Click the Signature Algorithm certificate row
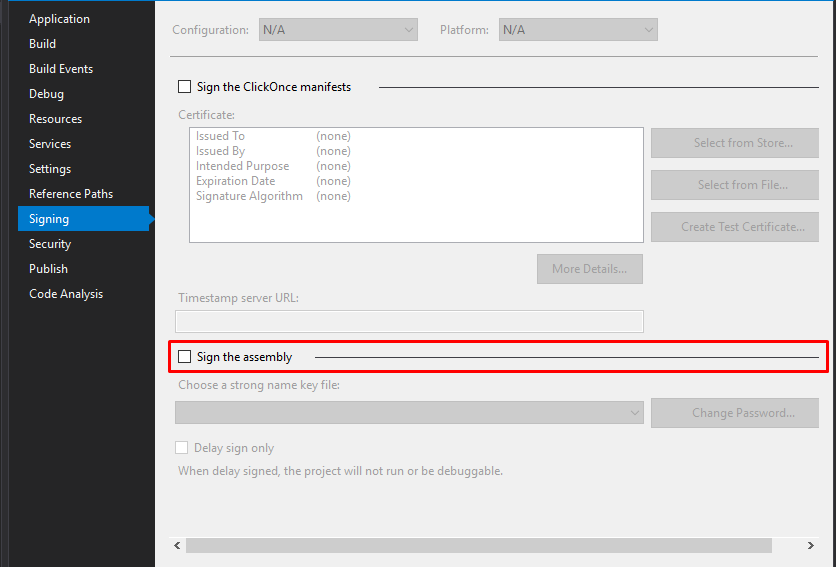Viewport: 836px width, 567px height. 273,196
